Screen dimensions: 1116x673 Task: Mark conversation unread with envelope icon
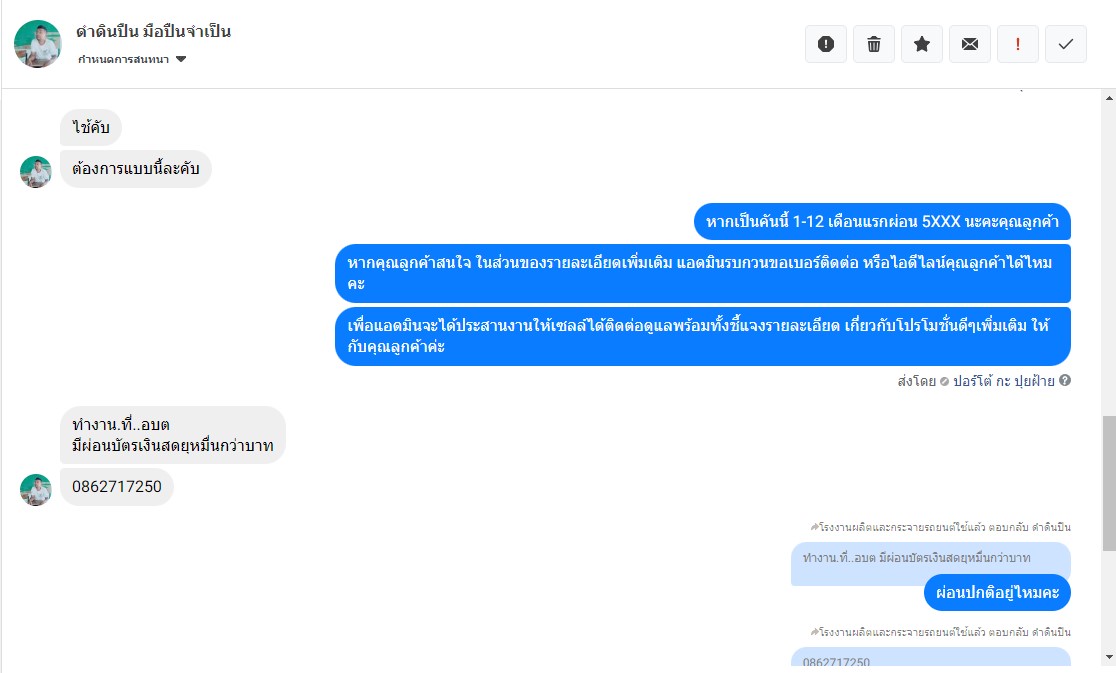970,44
